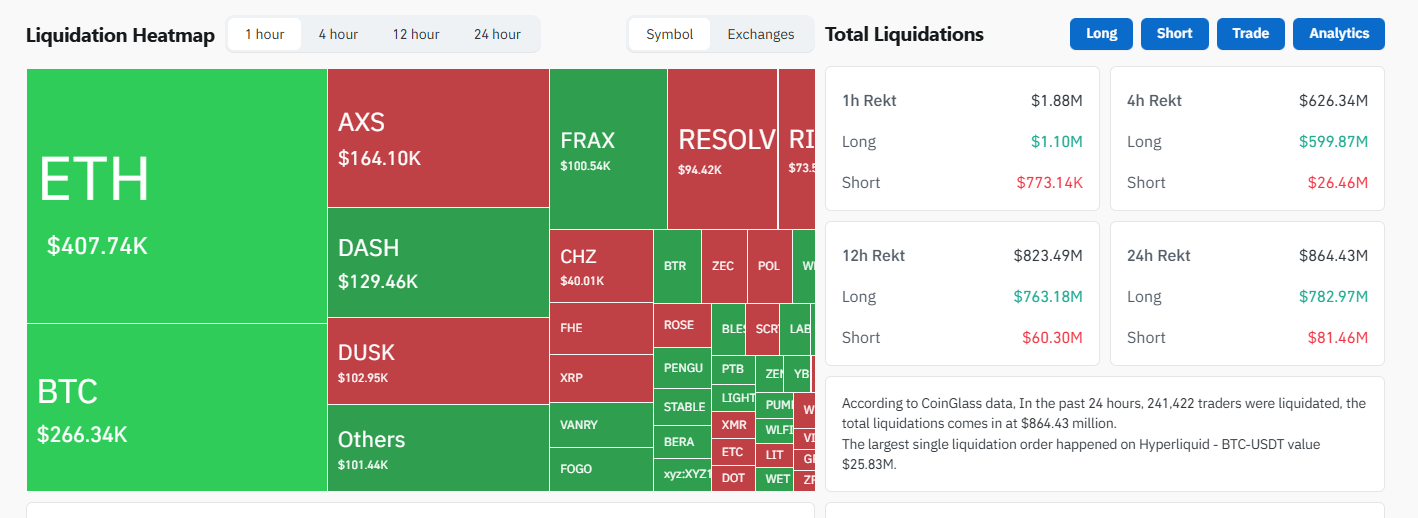The image size is (1418, 518).
Task: Select the CHZ heatmap tile
Action: [601, 266]
